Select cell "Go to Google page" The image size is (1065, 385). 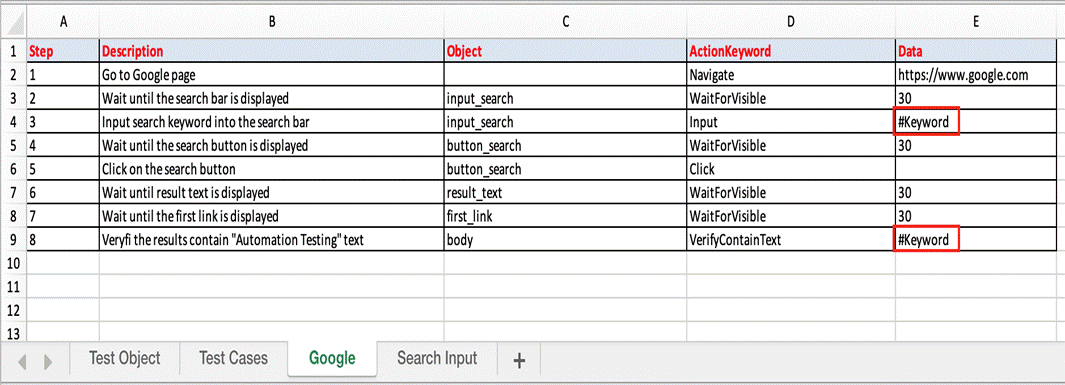coord(272,75)
